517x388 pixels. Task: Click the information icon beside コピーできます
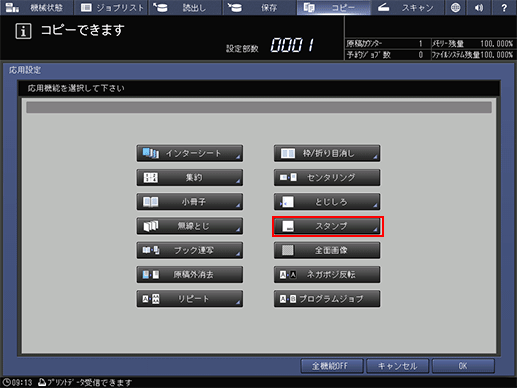coord(23,31)
